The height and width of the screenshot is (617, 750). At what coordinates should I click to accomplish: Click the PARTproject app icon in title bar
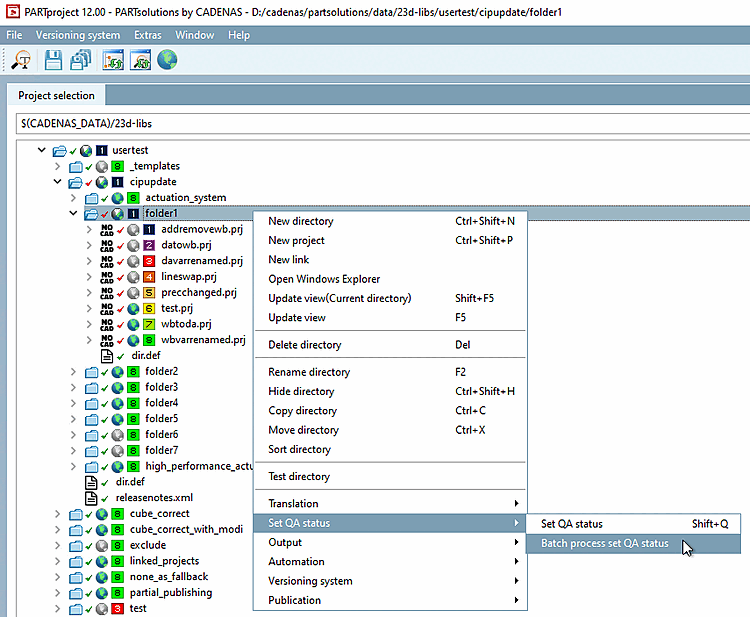pos(12,11)
